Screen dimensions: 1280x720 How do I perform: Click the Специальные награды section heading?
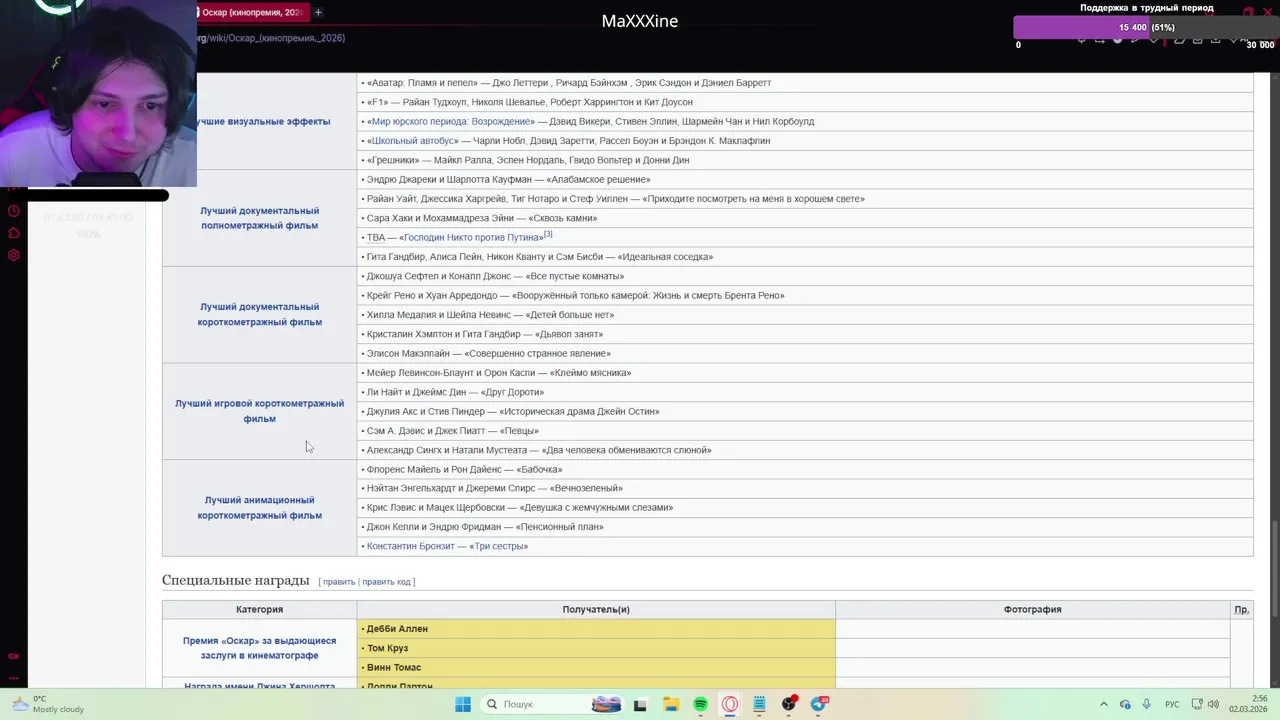click(x=235, y=580)
